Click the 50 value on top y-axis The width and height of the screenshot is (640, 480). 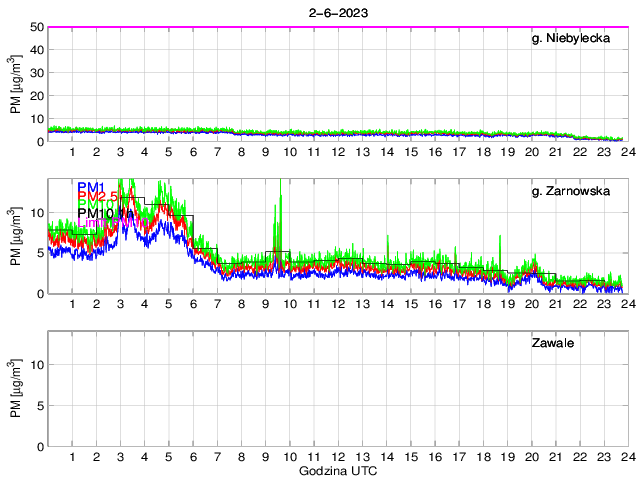[36, 27]
